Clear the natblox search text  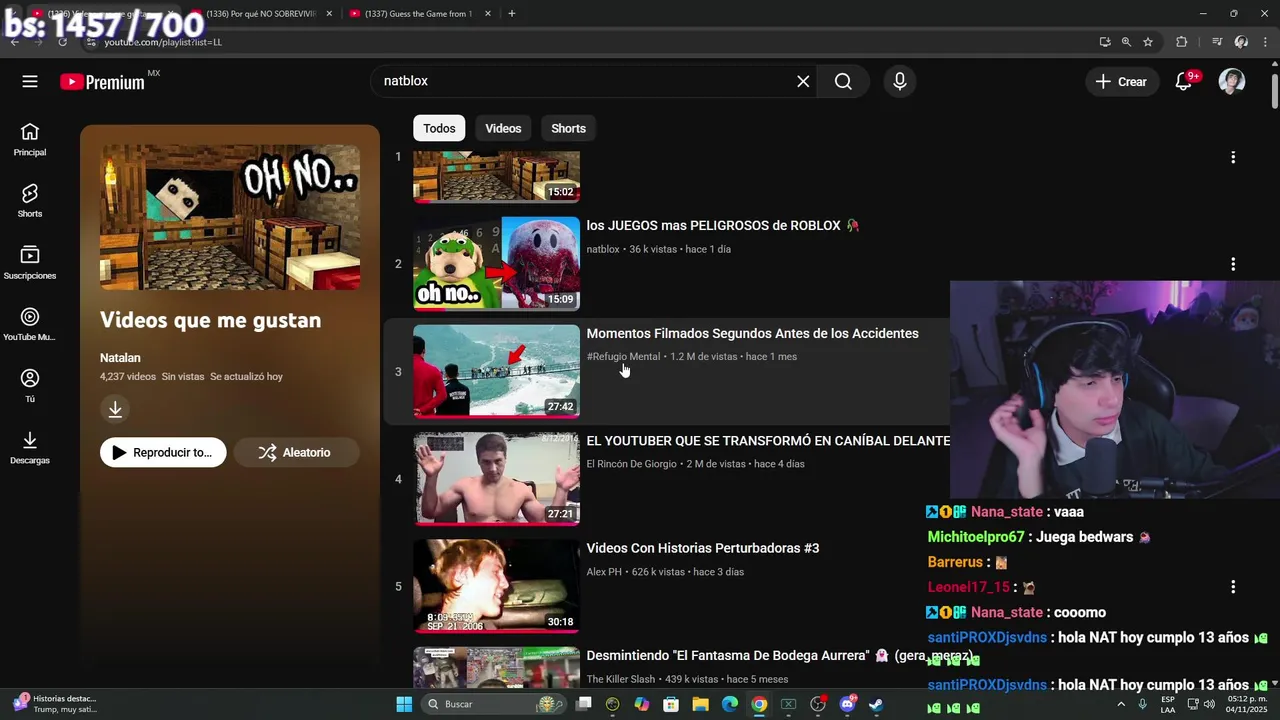803,81
